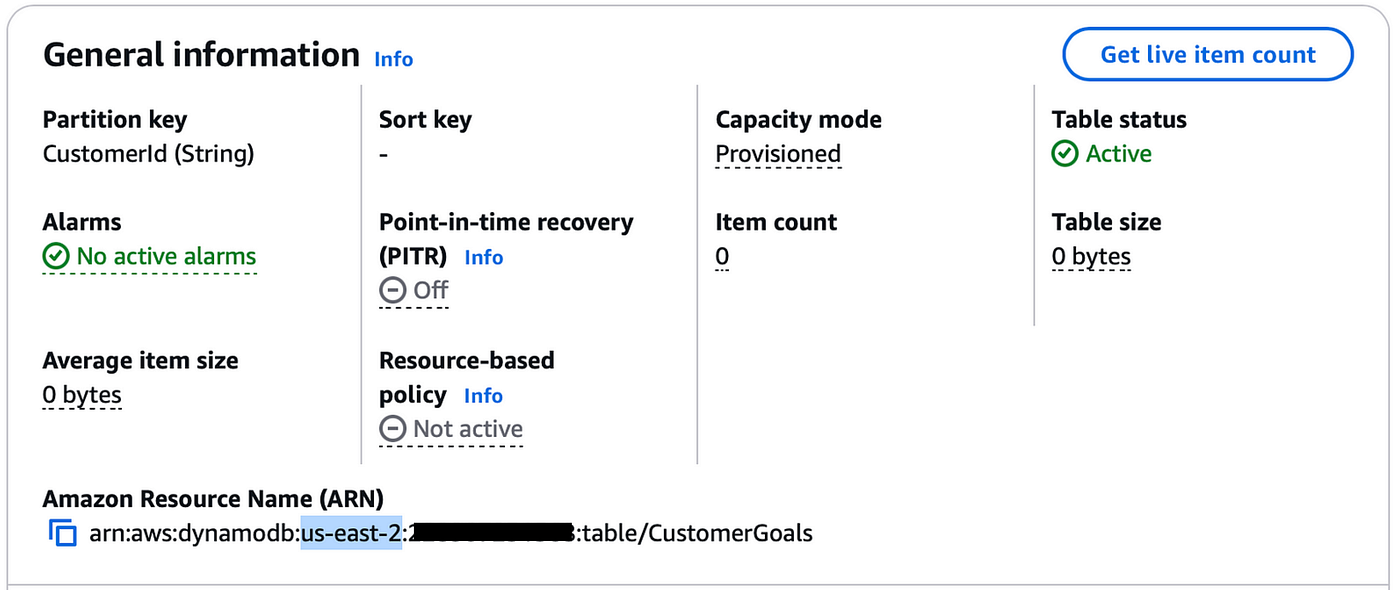Click the No active alarms text
Image resolution: width=1400 pixels, height=590 pixels.
click(x=166, y=257)
